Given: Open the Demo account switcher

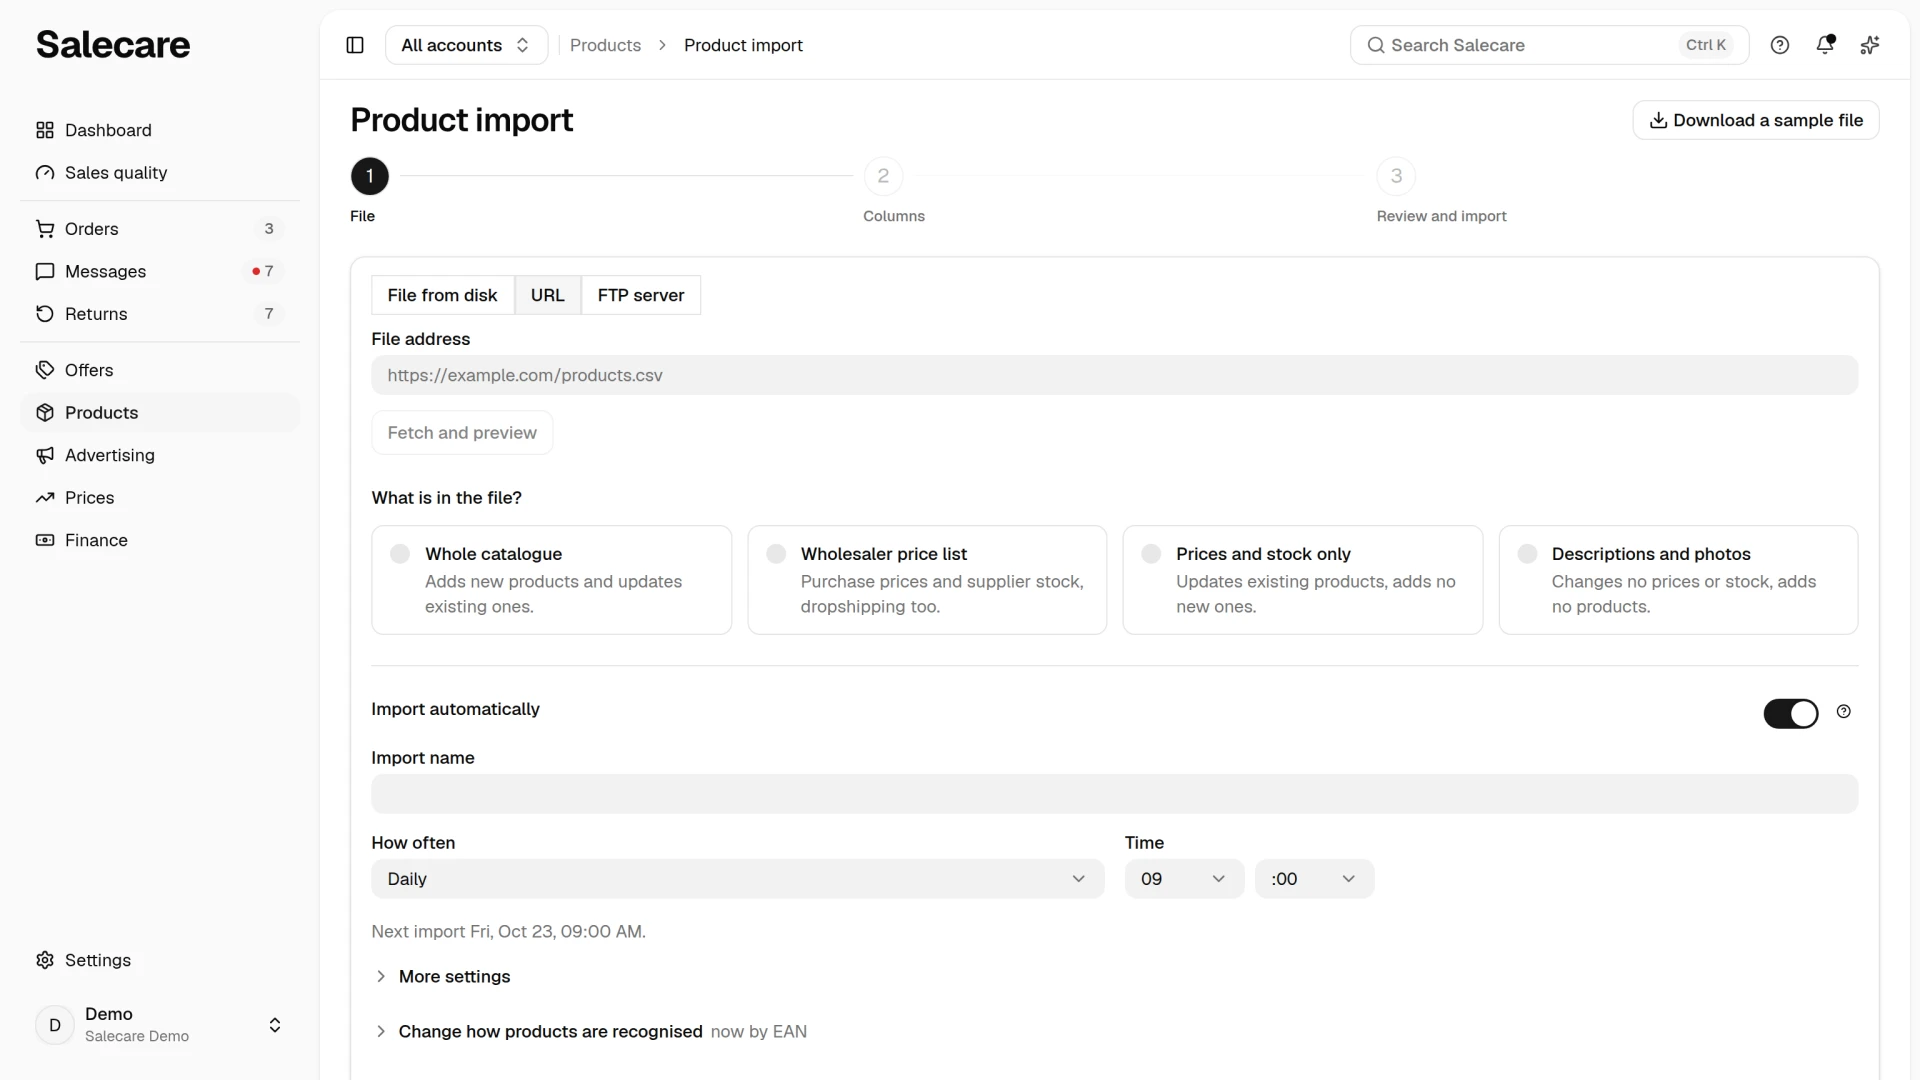Looking at the screenshot, I should tap(160, 1025).
